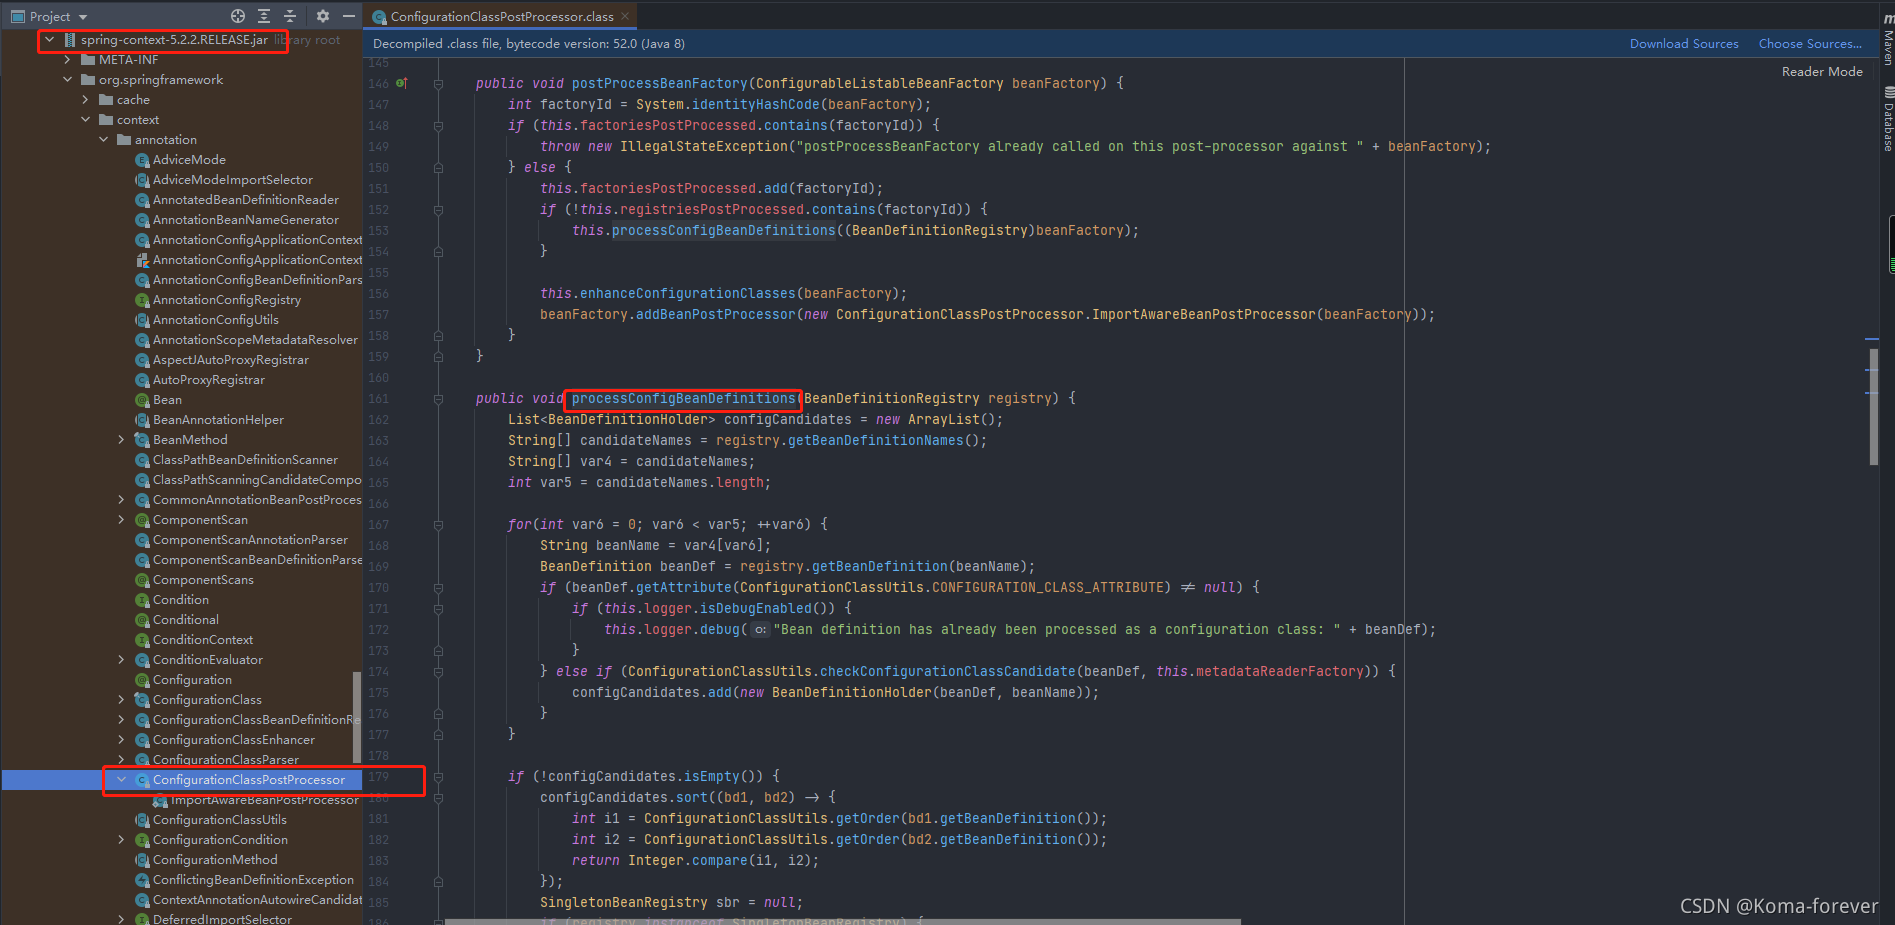This screenshot has width=1895, height=925.
Task: Expand the cache package
Action: (85, 100)
